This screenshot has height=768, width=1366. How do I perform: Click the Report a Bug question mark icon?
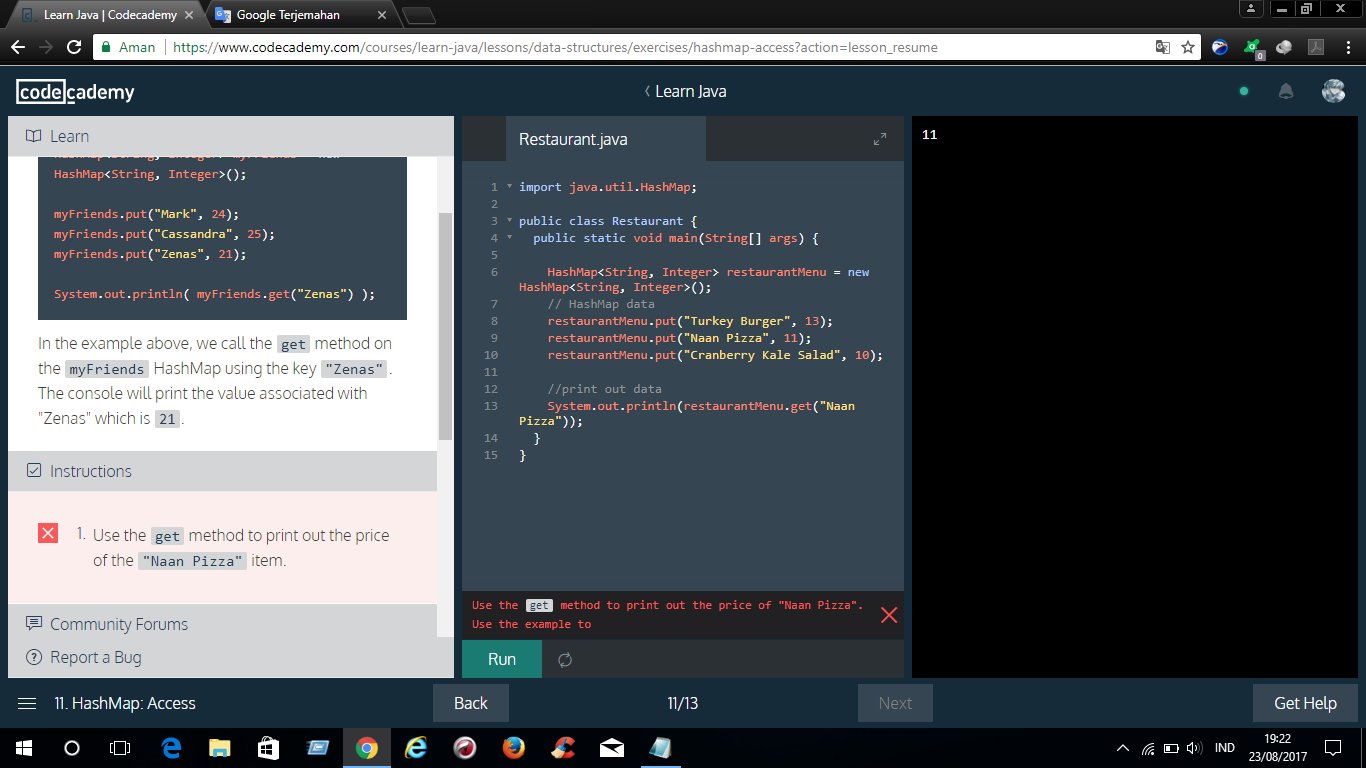point(35,657)
